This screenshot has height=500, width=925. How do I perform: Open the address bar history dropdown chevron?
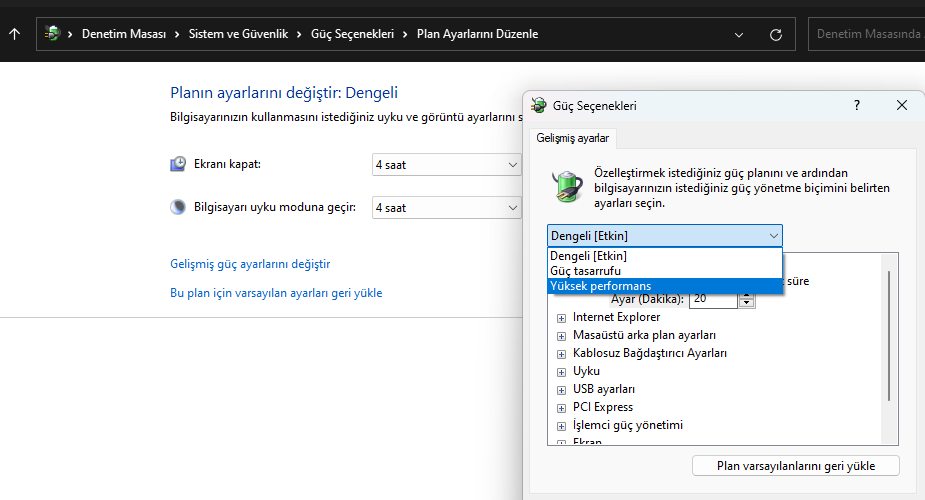[739, 34]
